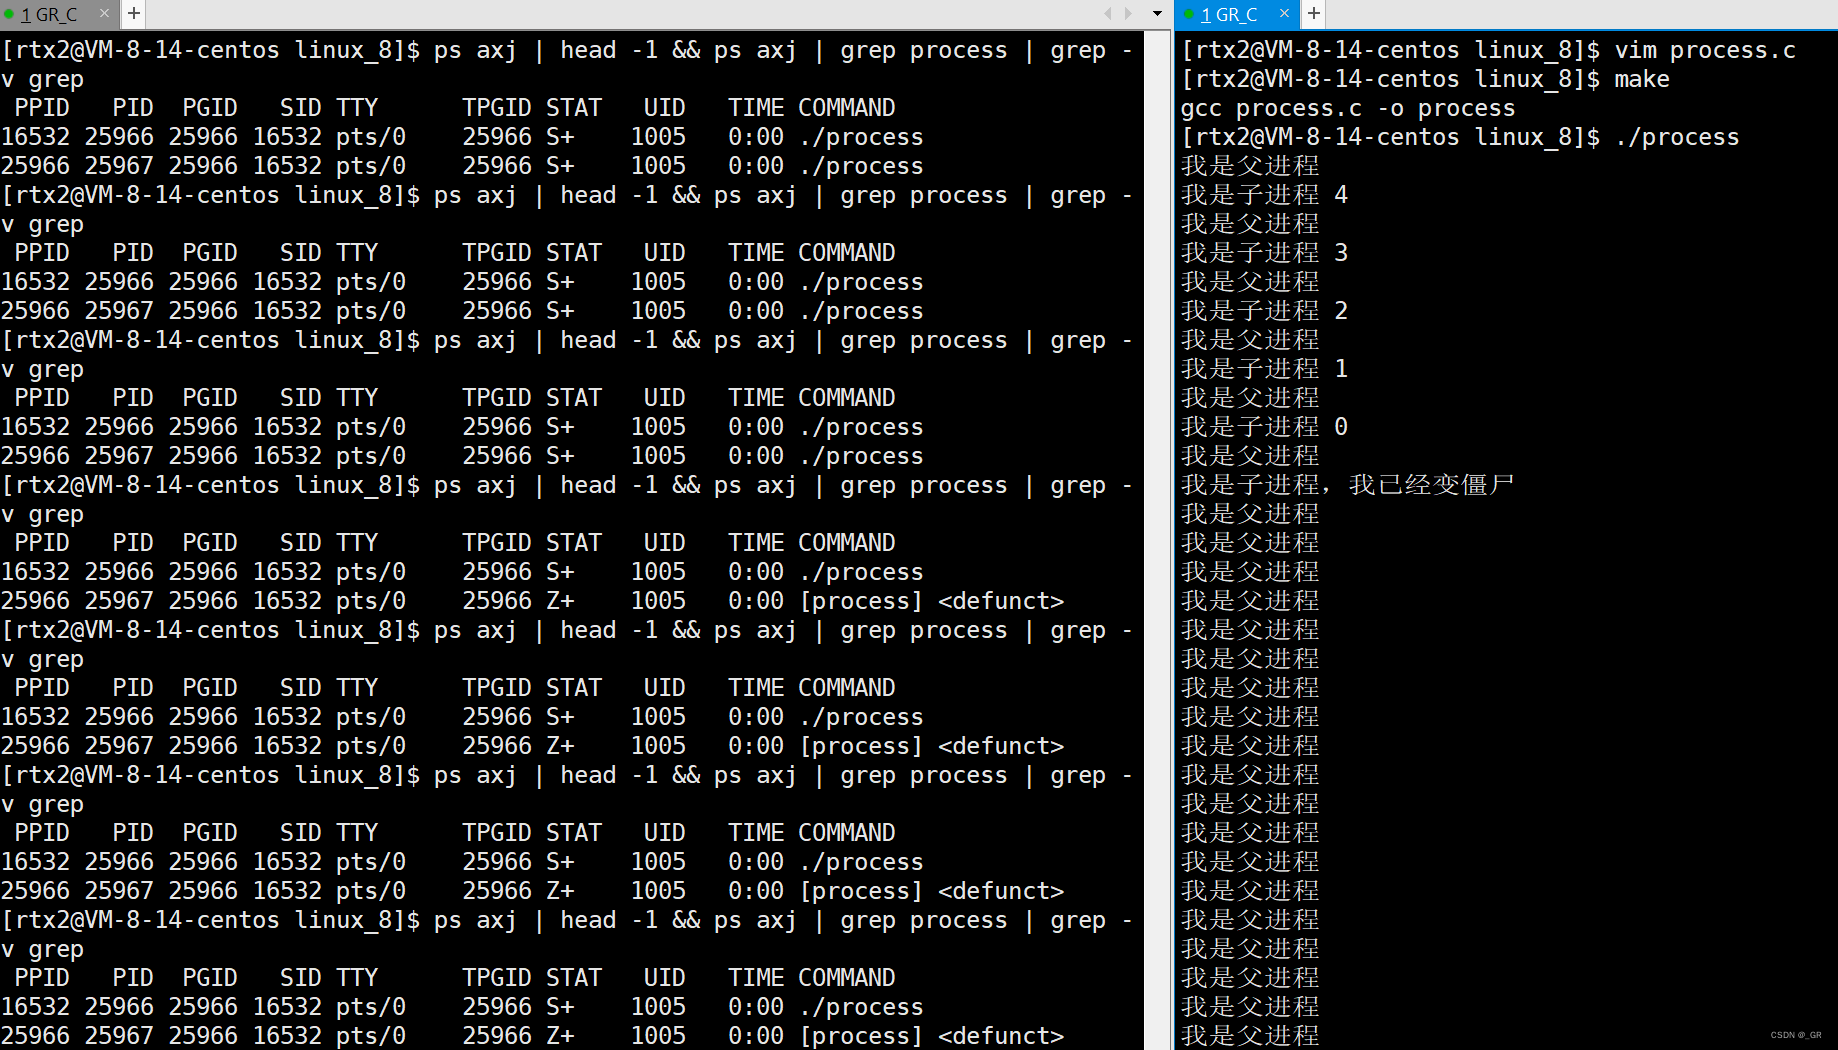Click the 'vim process.c' command line
The height and width of the screenshot is (1050, 1838).
pyautogui.click(x=1488, y=50)
